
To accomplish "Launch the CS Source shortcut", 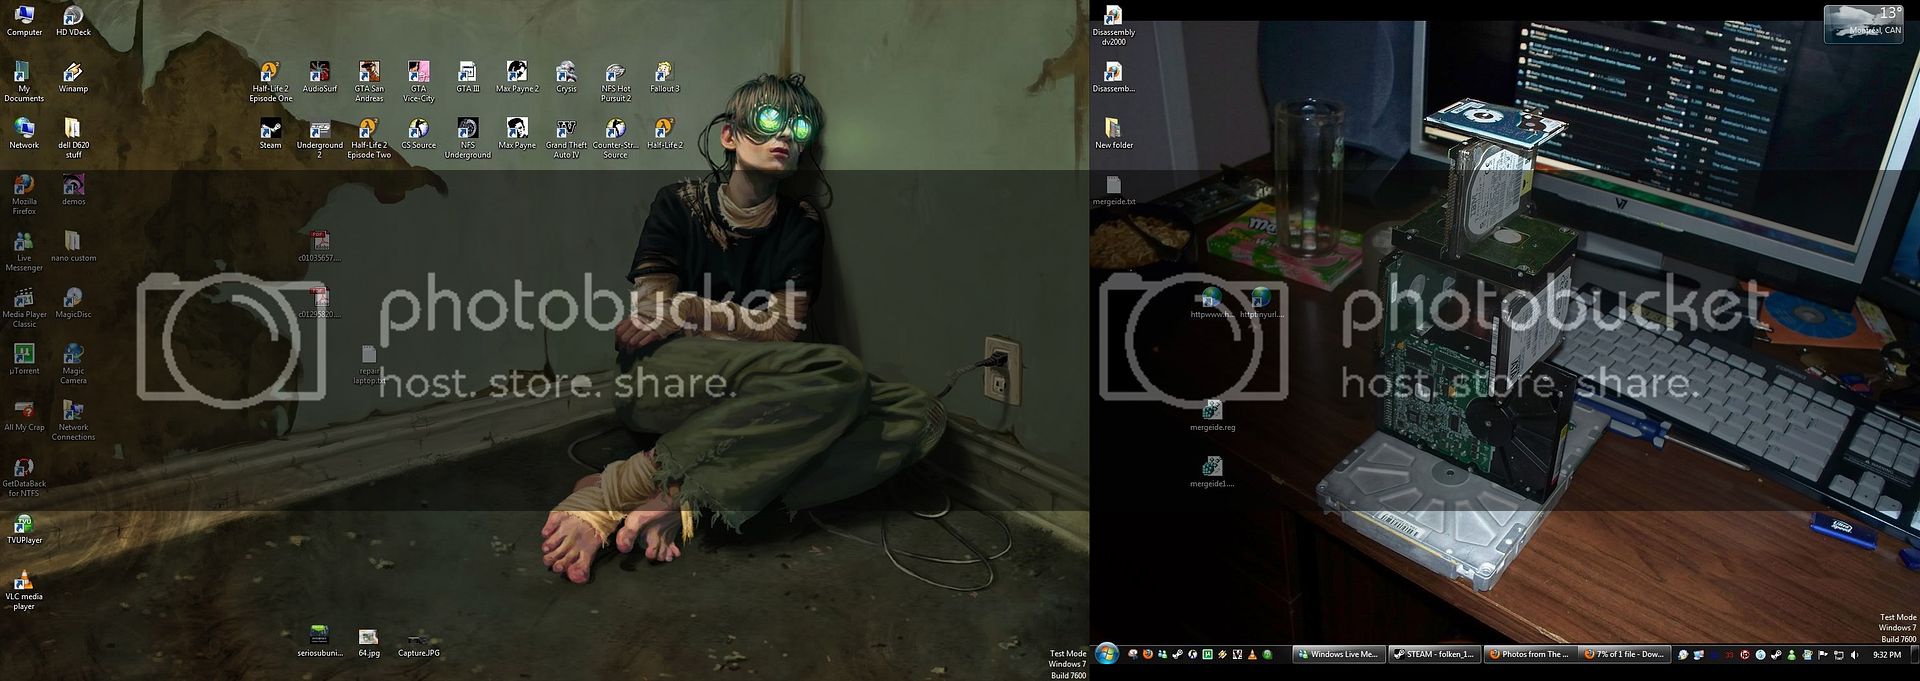I will [x=418, y=133].
